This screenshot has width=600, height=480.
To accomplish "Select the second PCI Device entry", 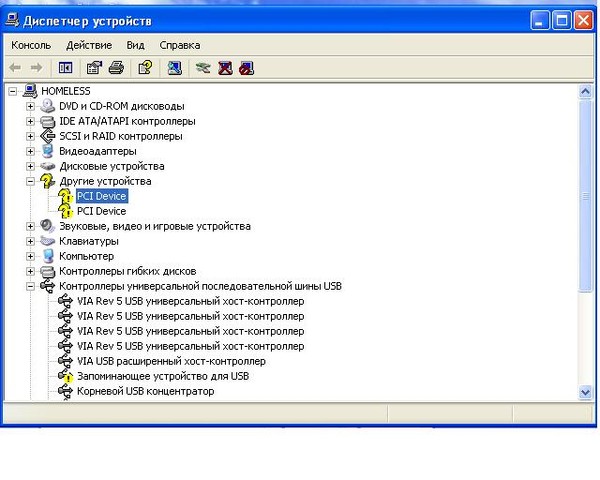I will coord(101,211).
